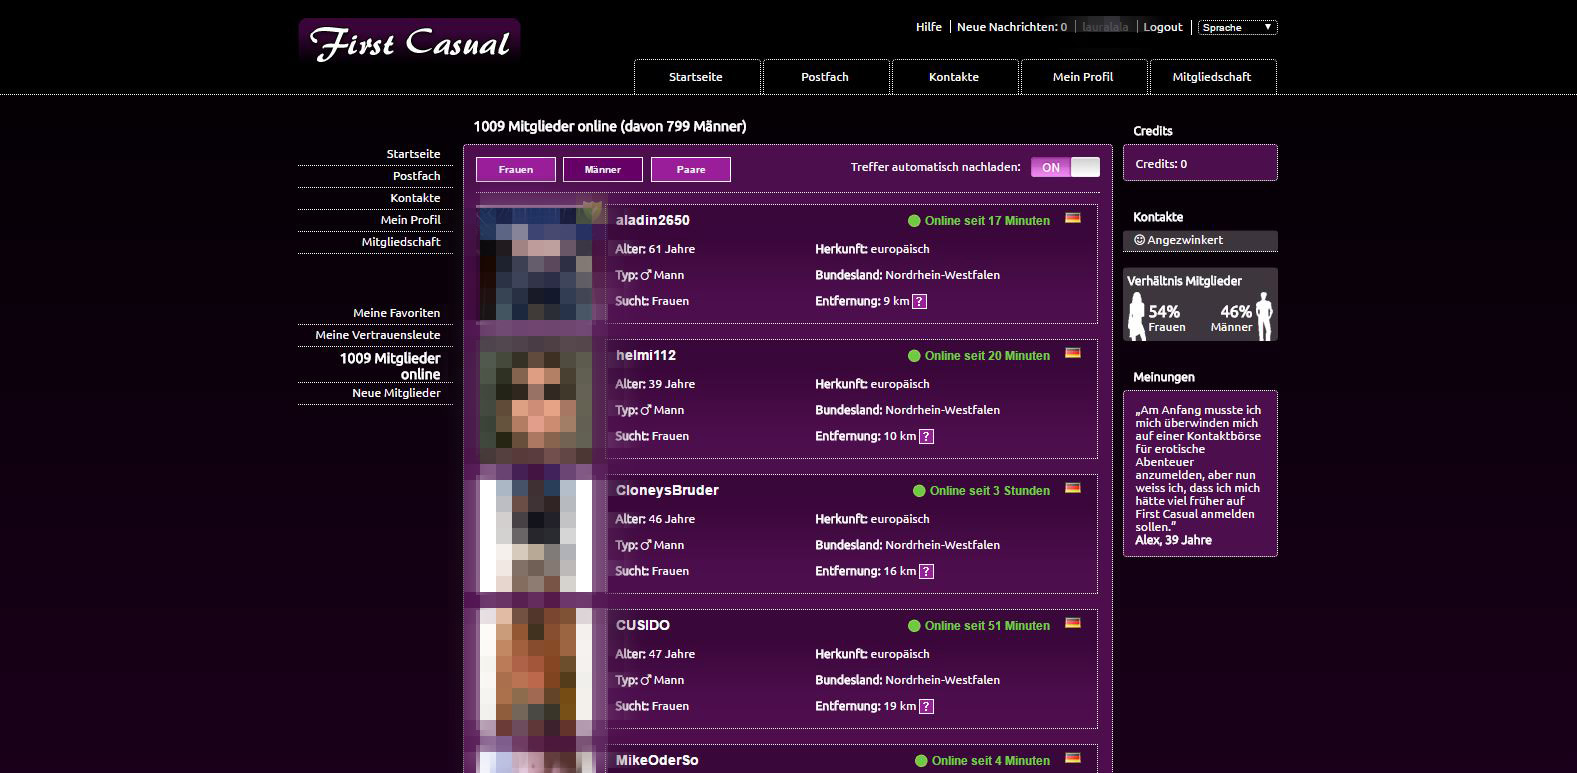Click the testimonial from Alex, 39 Jahre
The image size is (1577, 773).
tap(1200, 474)
